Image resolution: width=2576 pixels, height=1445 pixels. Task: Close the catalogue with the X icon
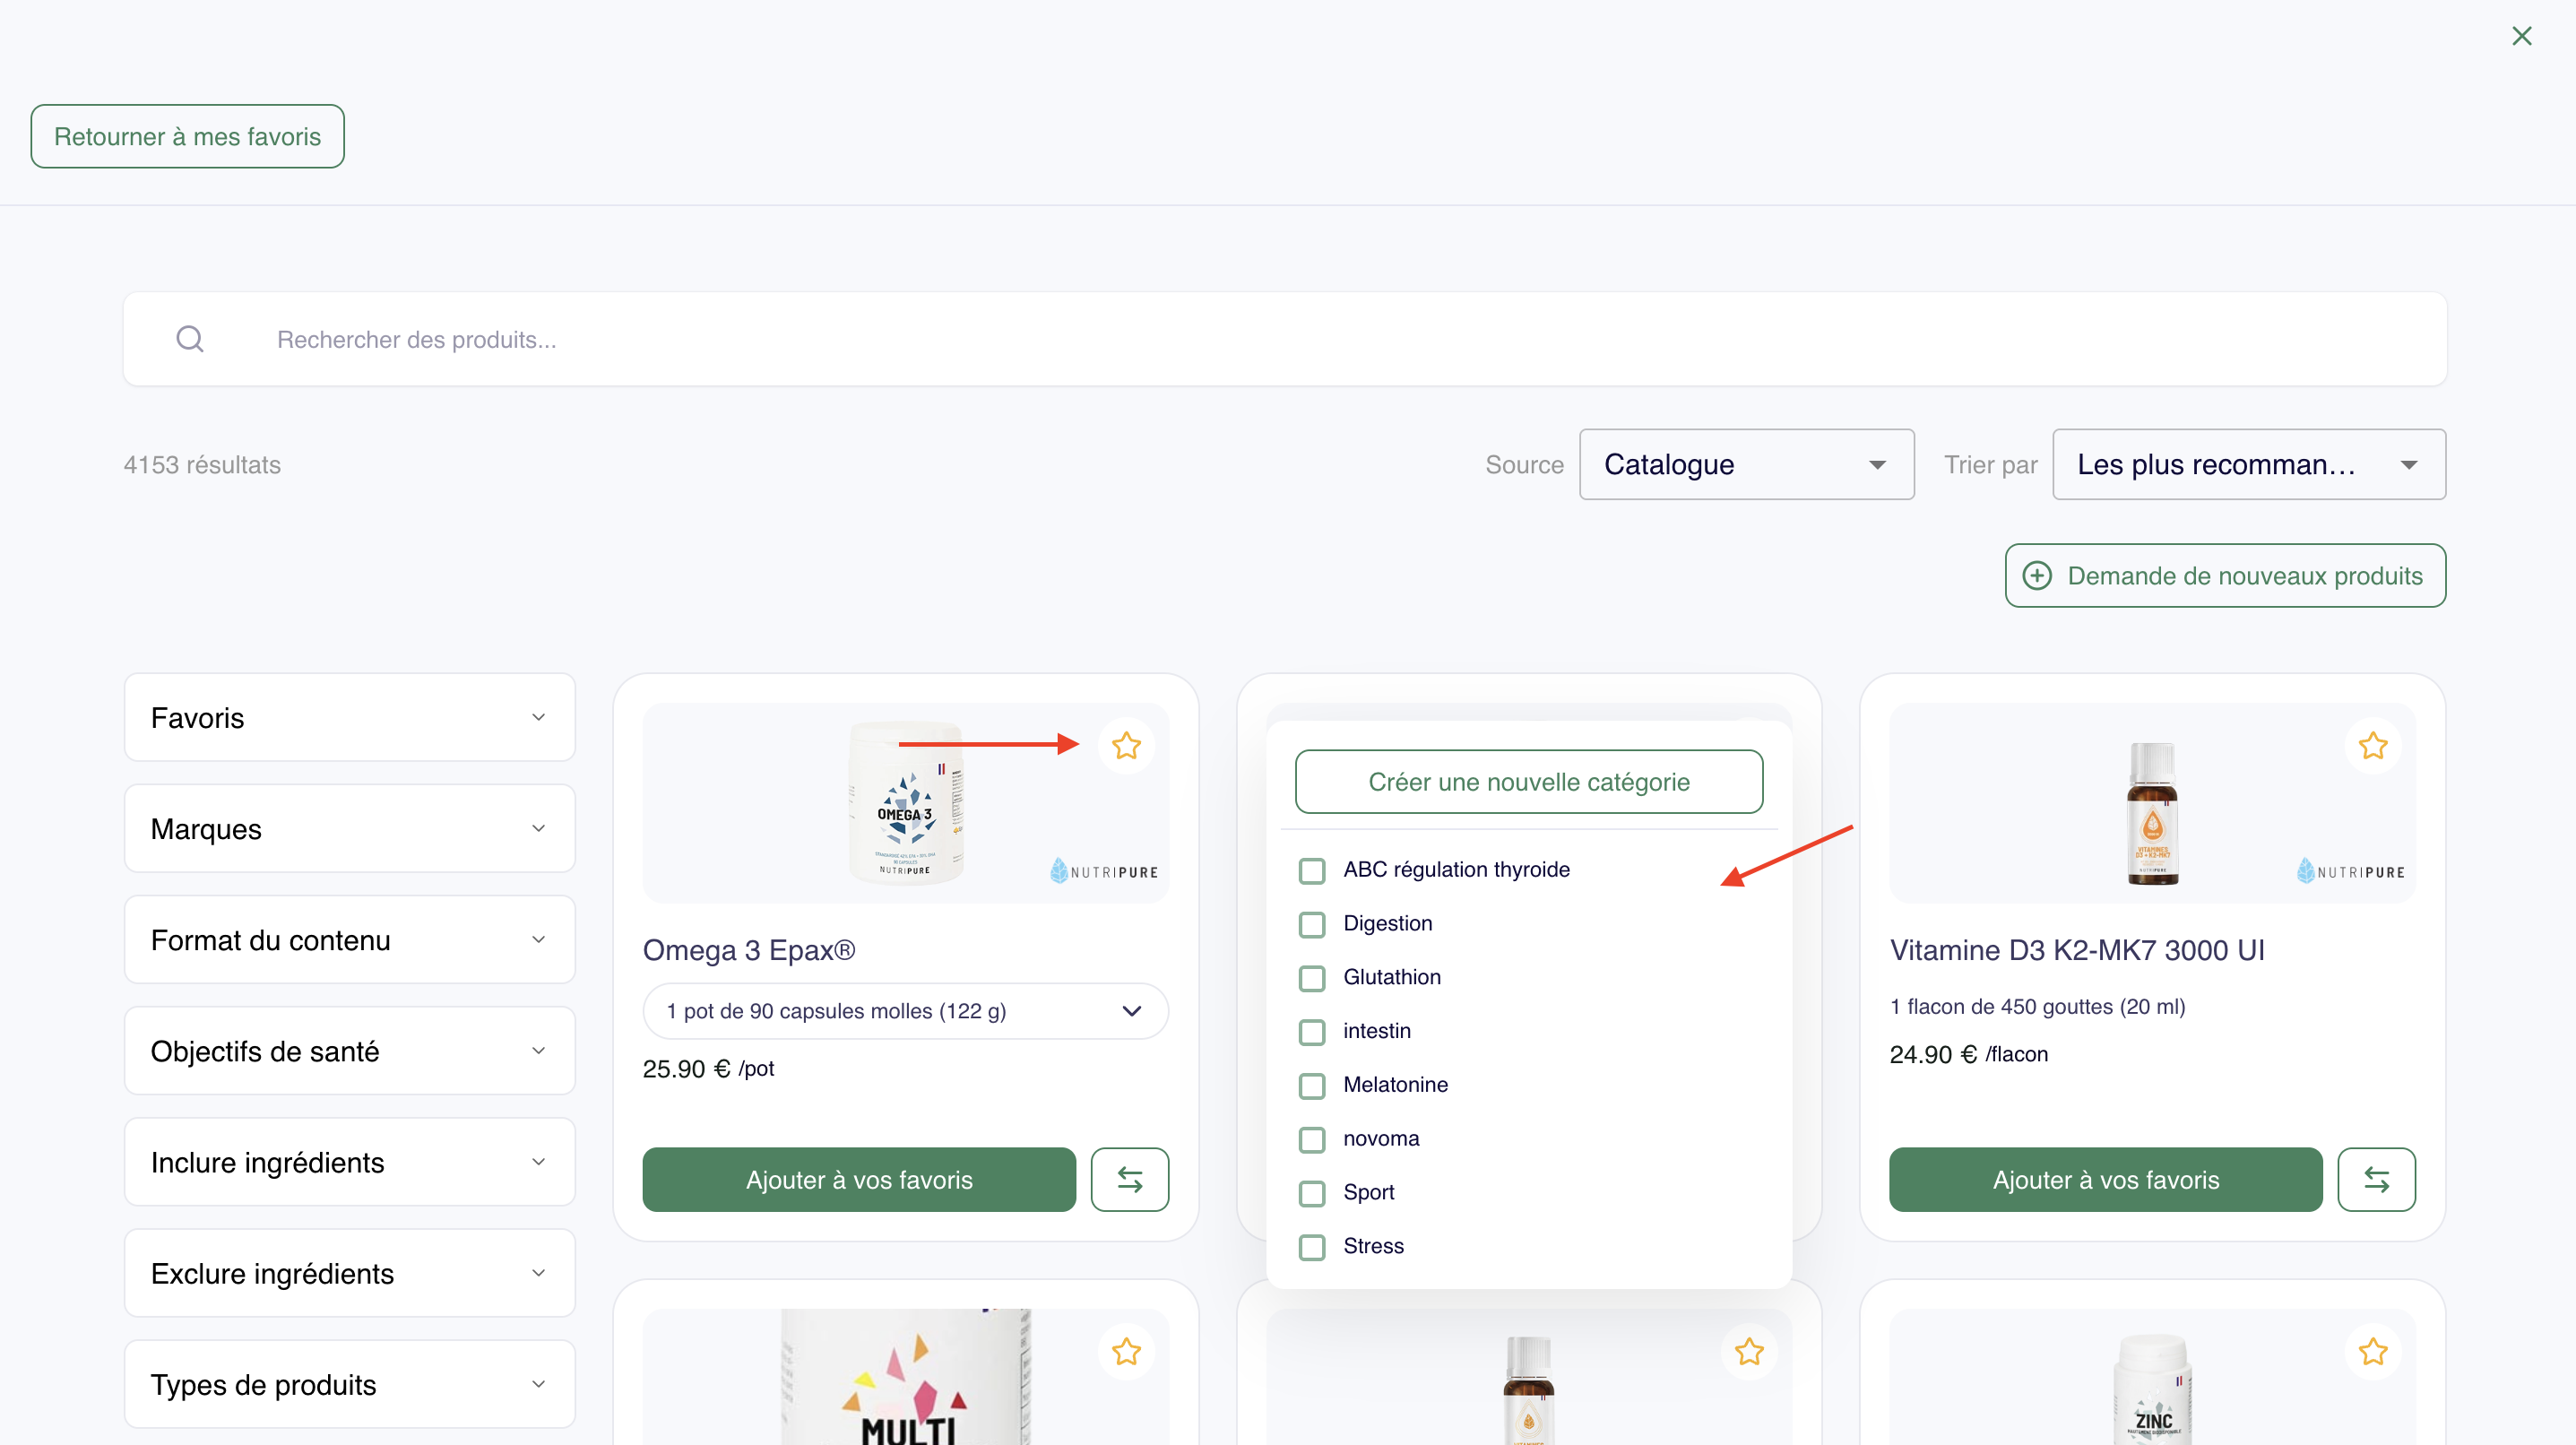tap(2521, 37)
